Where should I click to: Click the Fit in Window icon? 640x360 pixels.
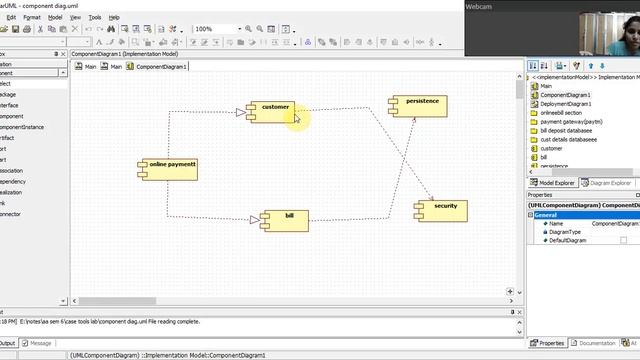(271, 29)
